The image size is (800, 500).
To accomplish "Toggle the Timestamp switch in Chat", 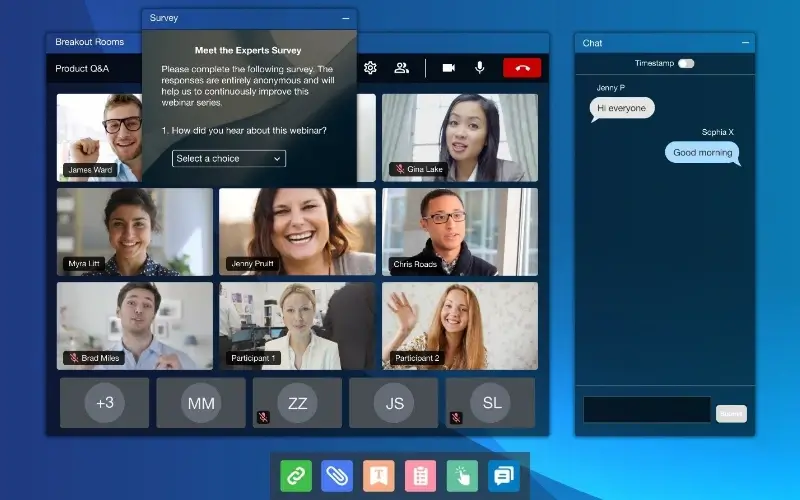I will point(686,63).
